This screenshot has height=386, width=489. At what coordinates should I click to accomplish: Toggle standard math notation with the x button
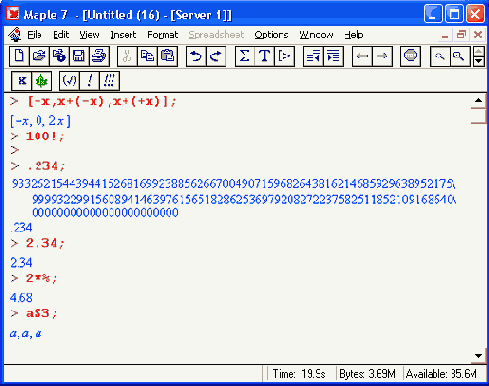pyautogui.click(x=22, y=81)
